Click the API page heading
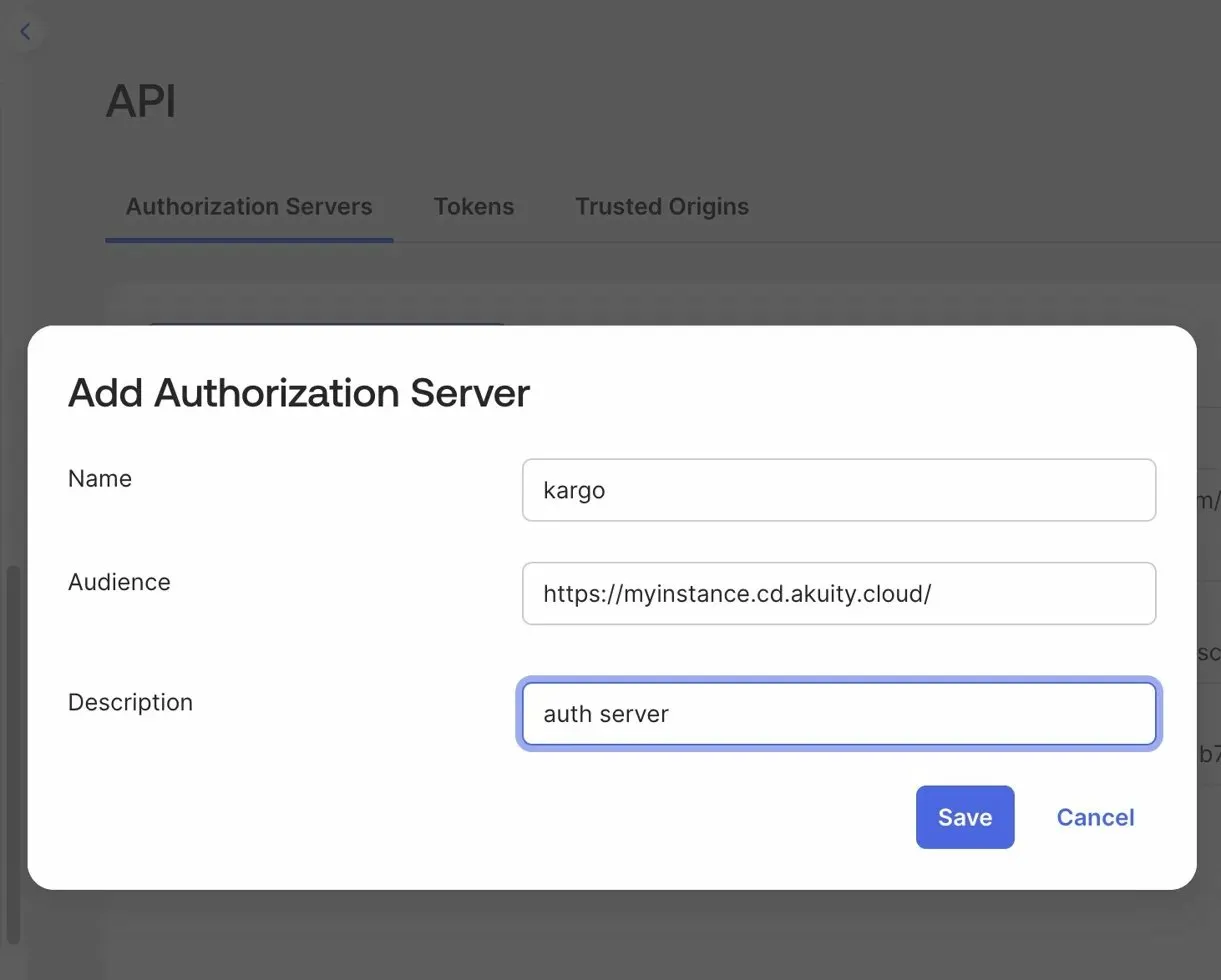1221x980 pixels. click(141, 101)
